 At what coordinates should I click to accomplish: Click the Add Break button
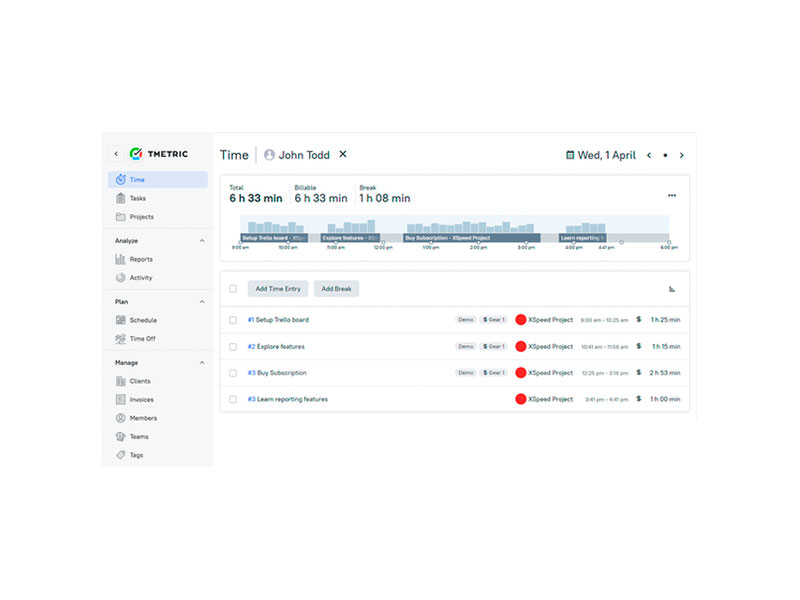[x=336, y=289]
